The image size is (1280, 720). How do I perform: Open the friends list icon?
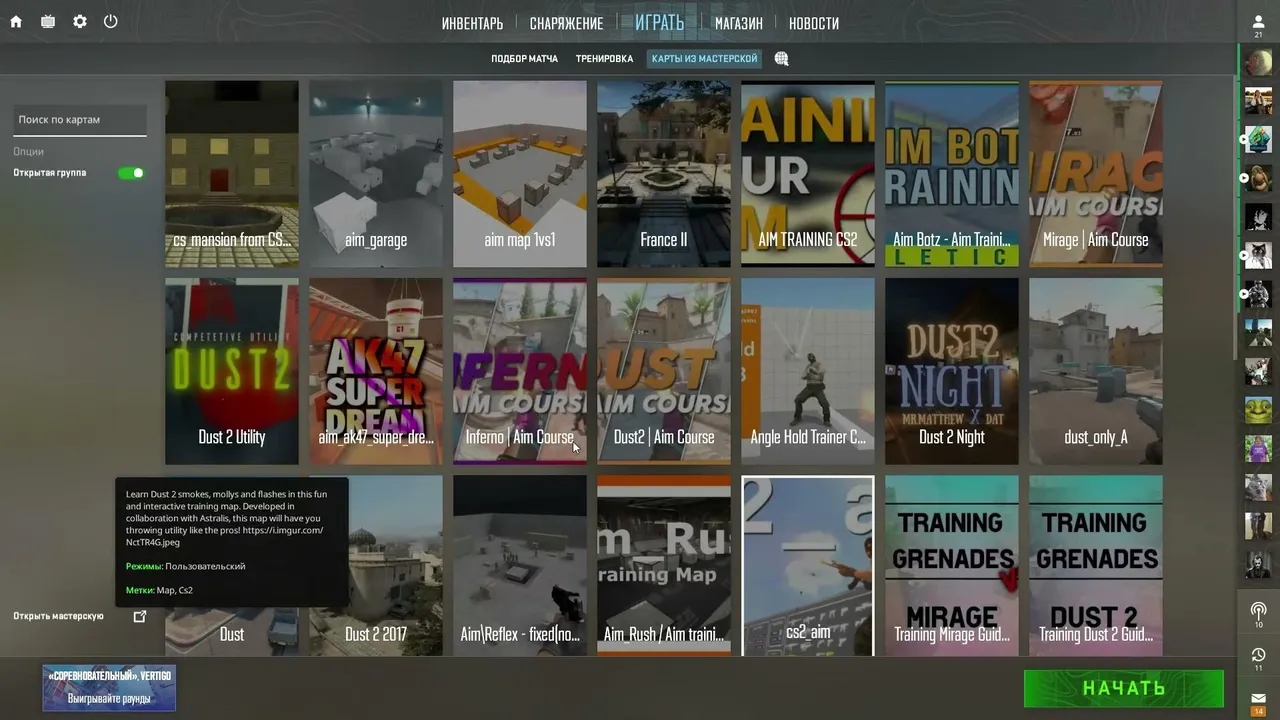coord(1258,23)
